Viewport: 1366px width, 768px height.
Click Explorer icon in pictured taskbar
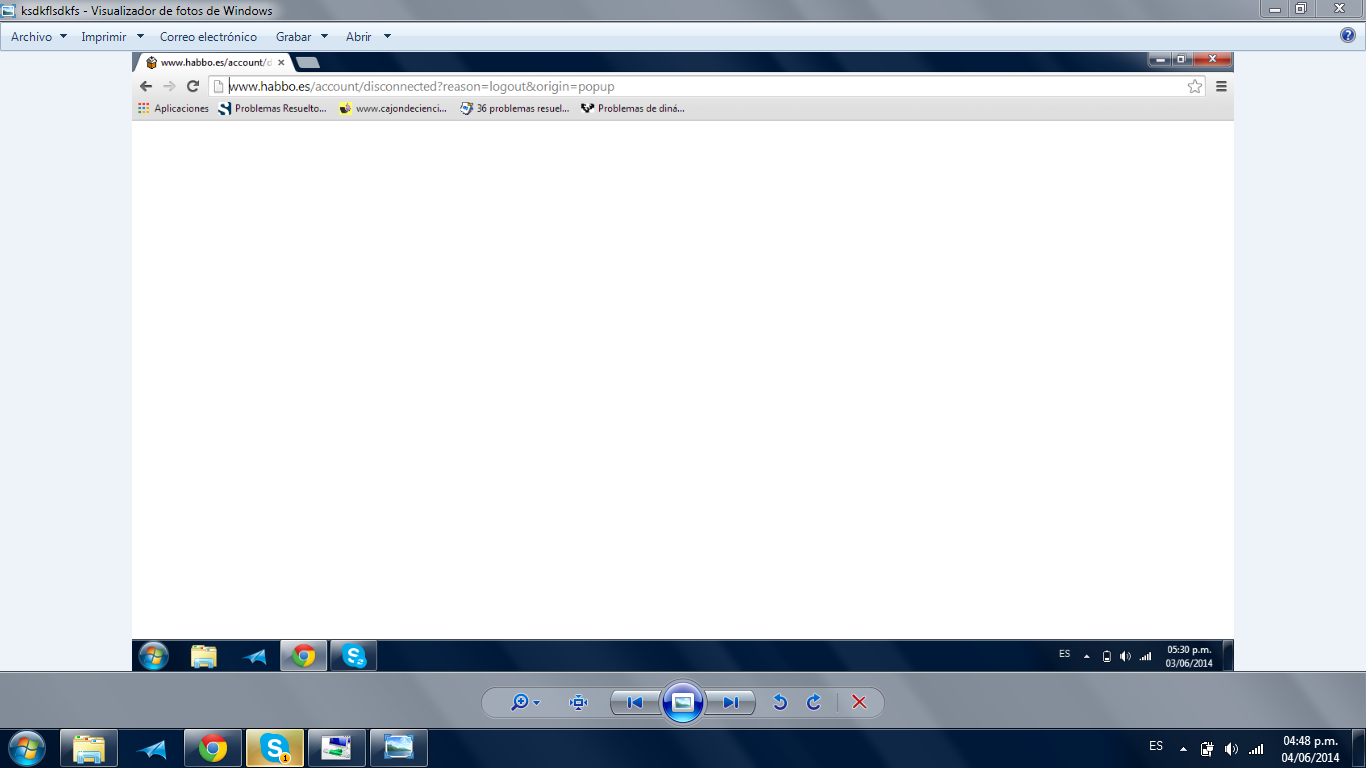point(204,656)
